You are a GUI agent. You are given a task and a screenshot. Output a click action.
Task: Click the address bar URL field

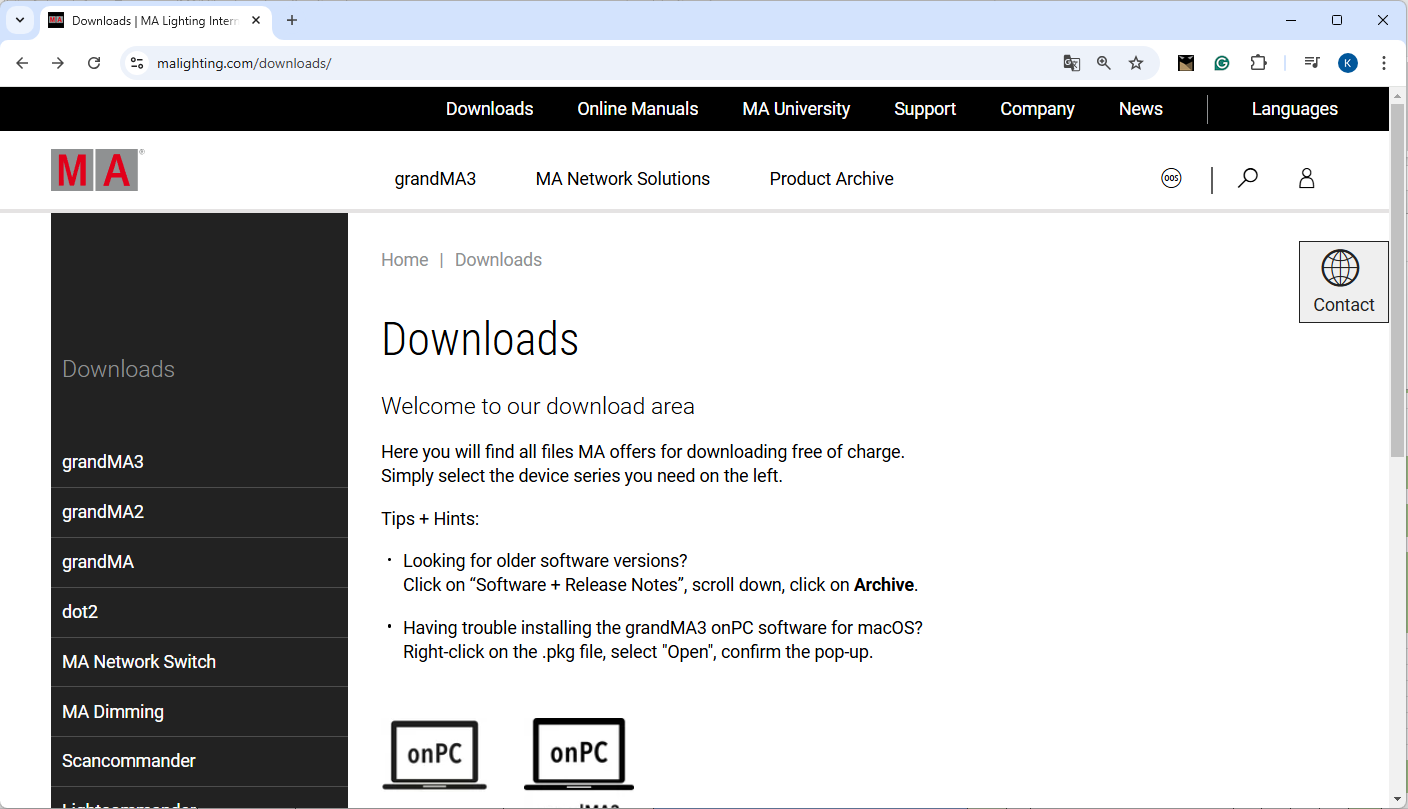(600, 63)
